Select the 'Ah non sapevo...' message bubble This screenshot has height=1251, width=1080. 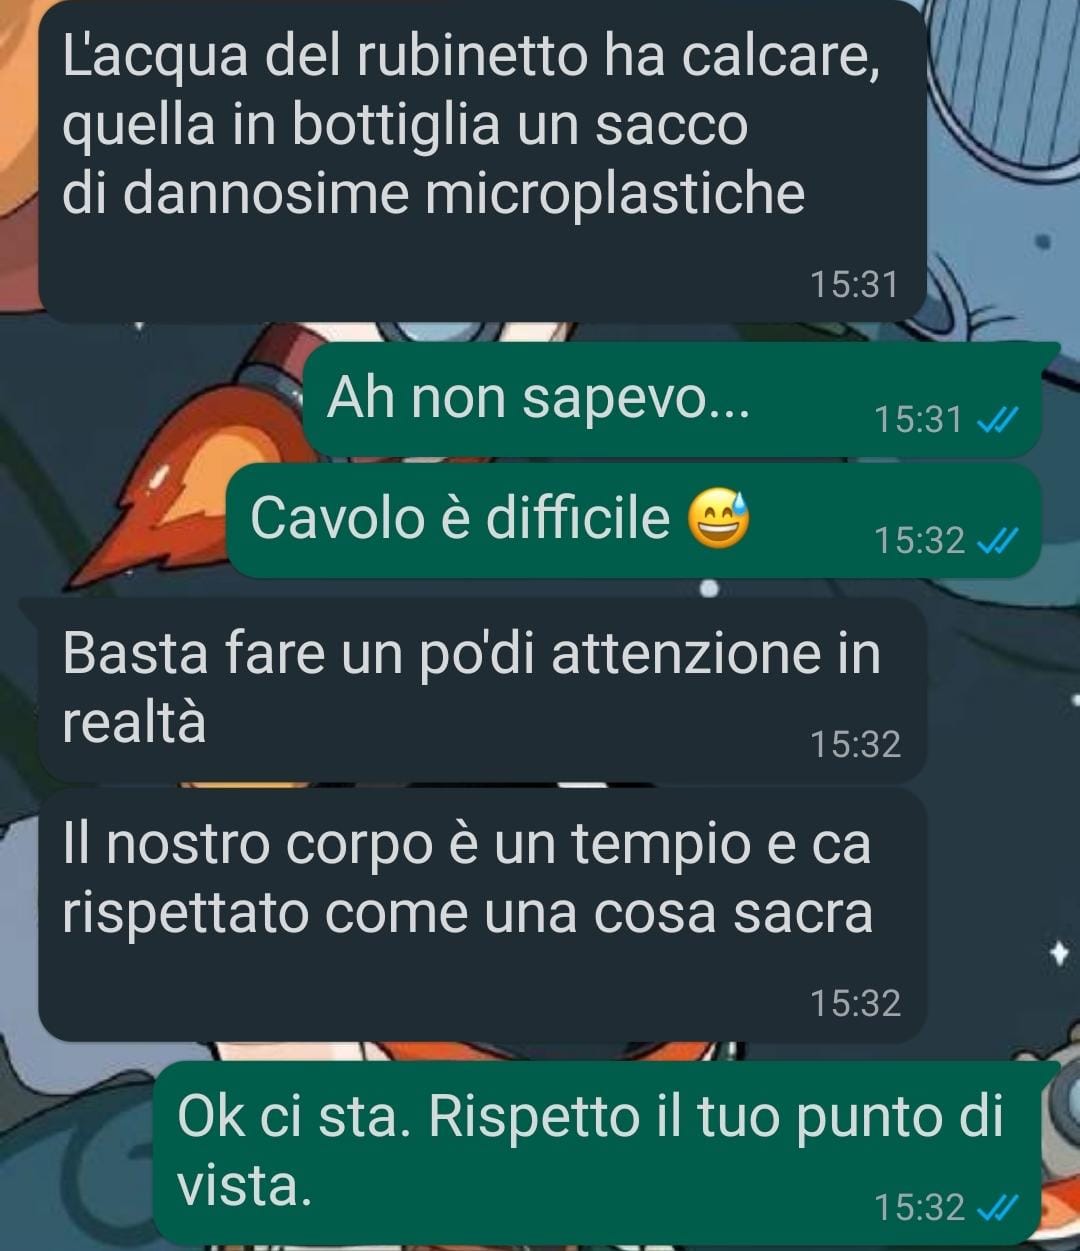(672, 400)
